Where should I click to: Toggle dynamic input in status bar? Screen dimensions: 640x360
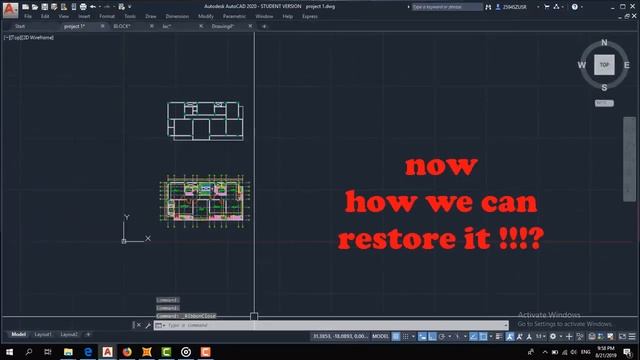tap(422, 336)
